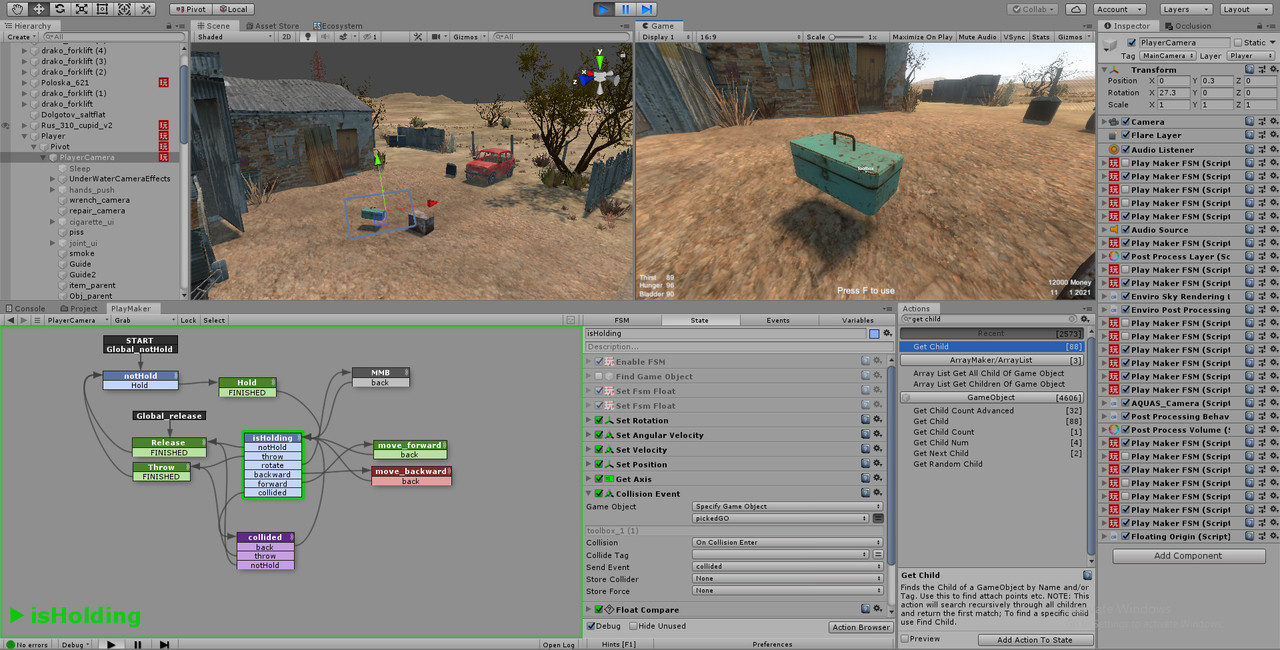Click variable picker icon next to pickedGO

coord(878,519)
